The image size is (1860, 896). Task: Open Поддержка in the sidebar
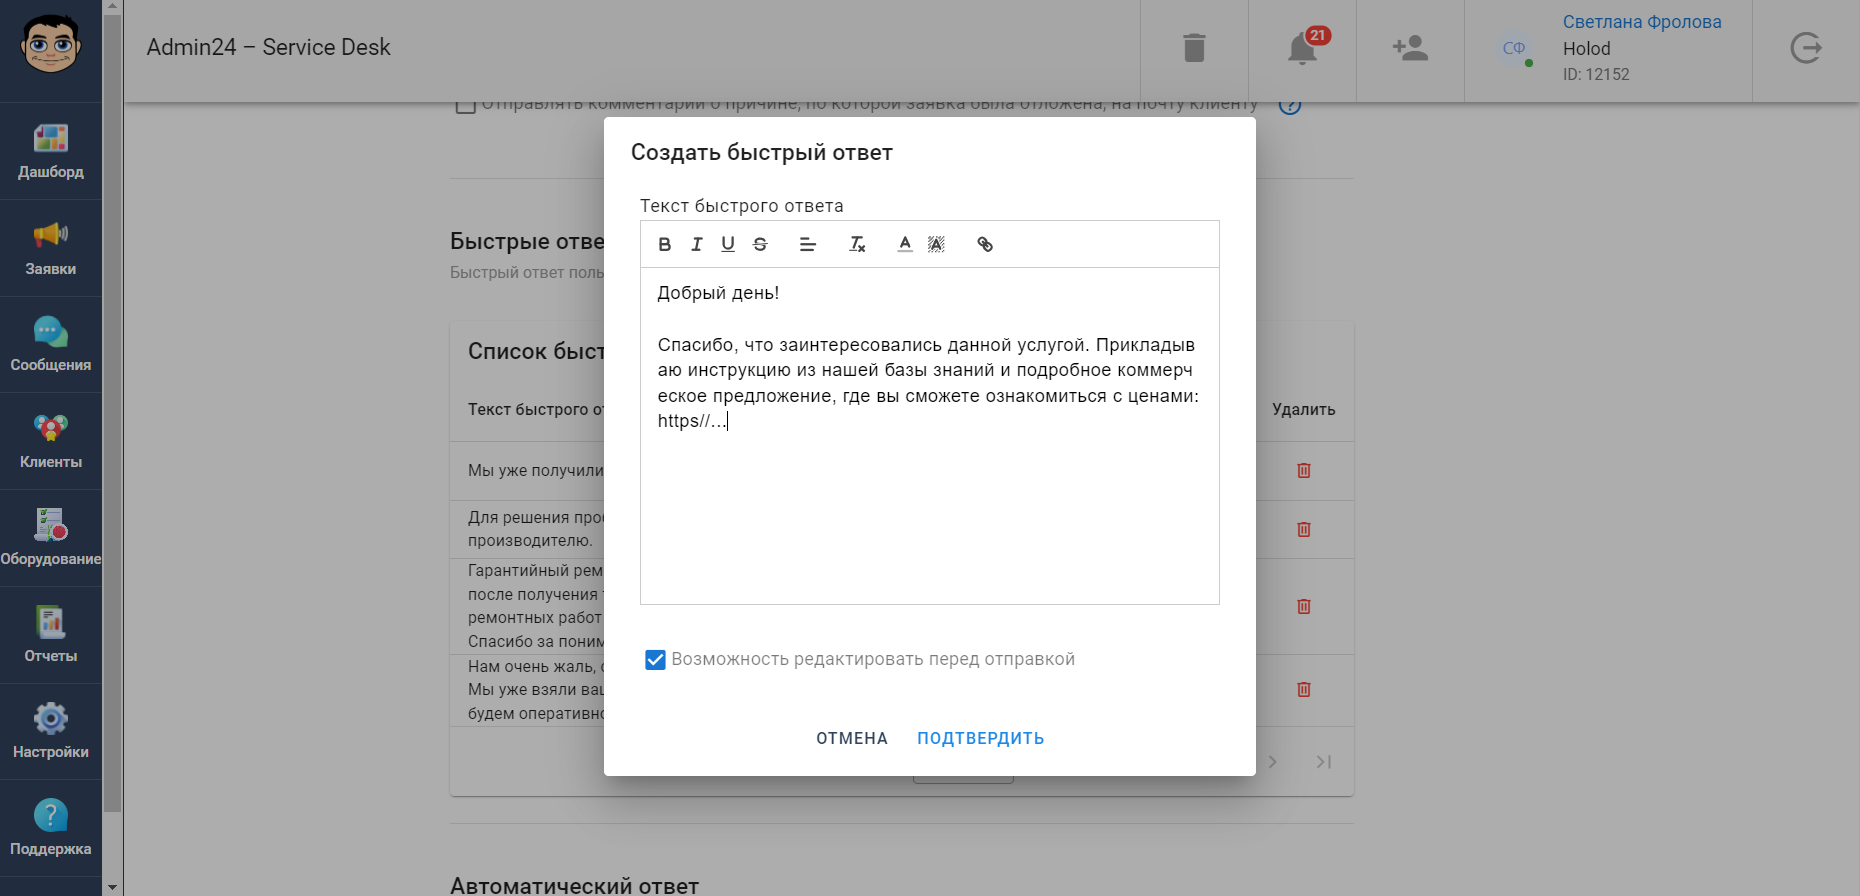pyautogui.click(x=51, y=828)
